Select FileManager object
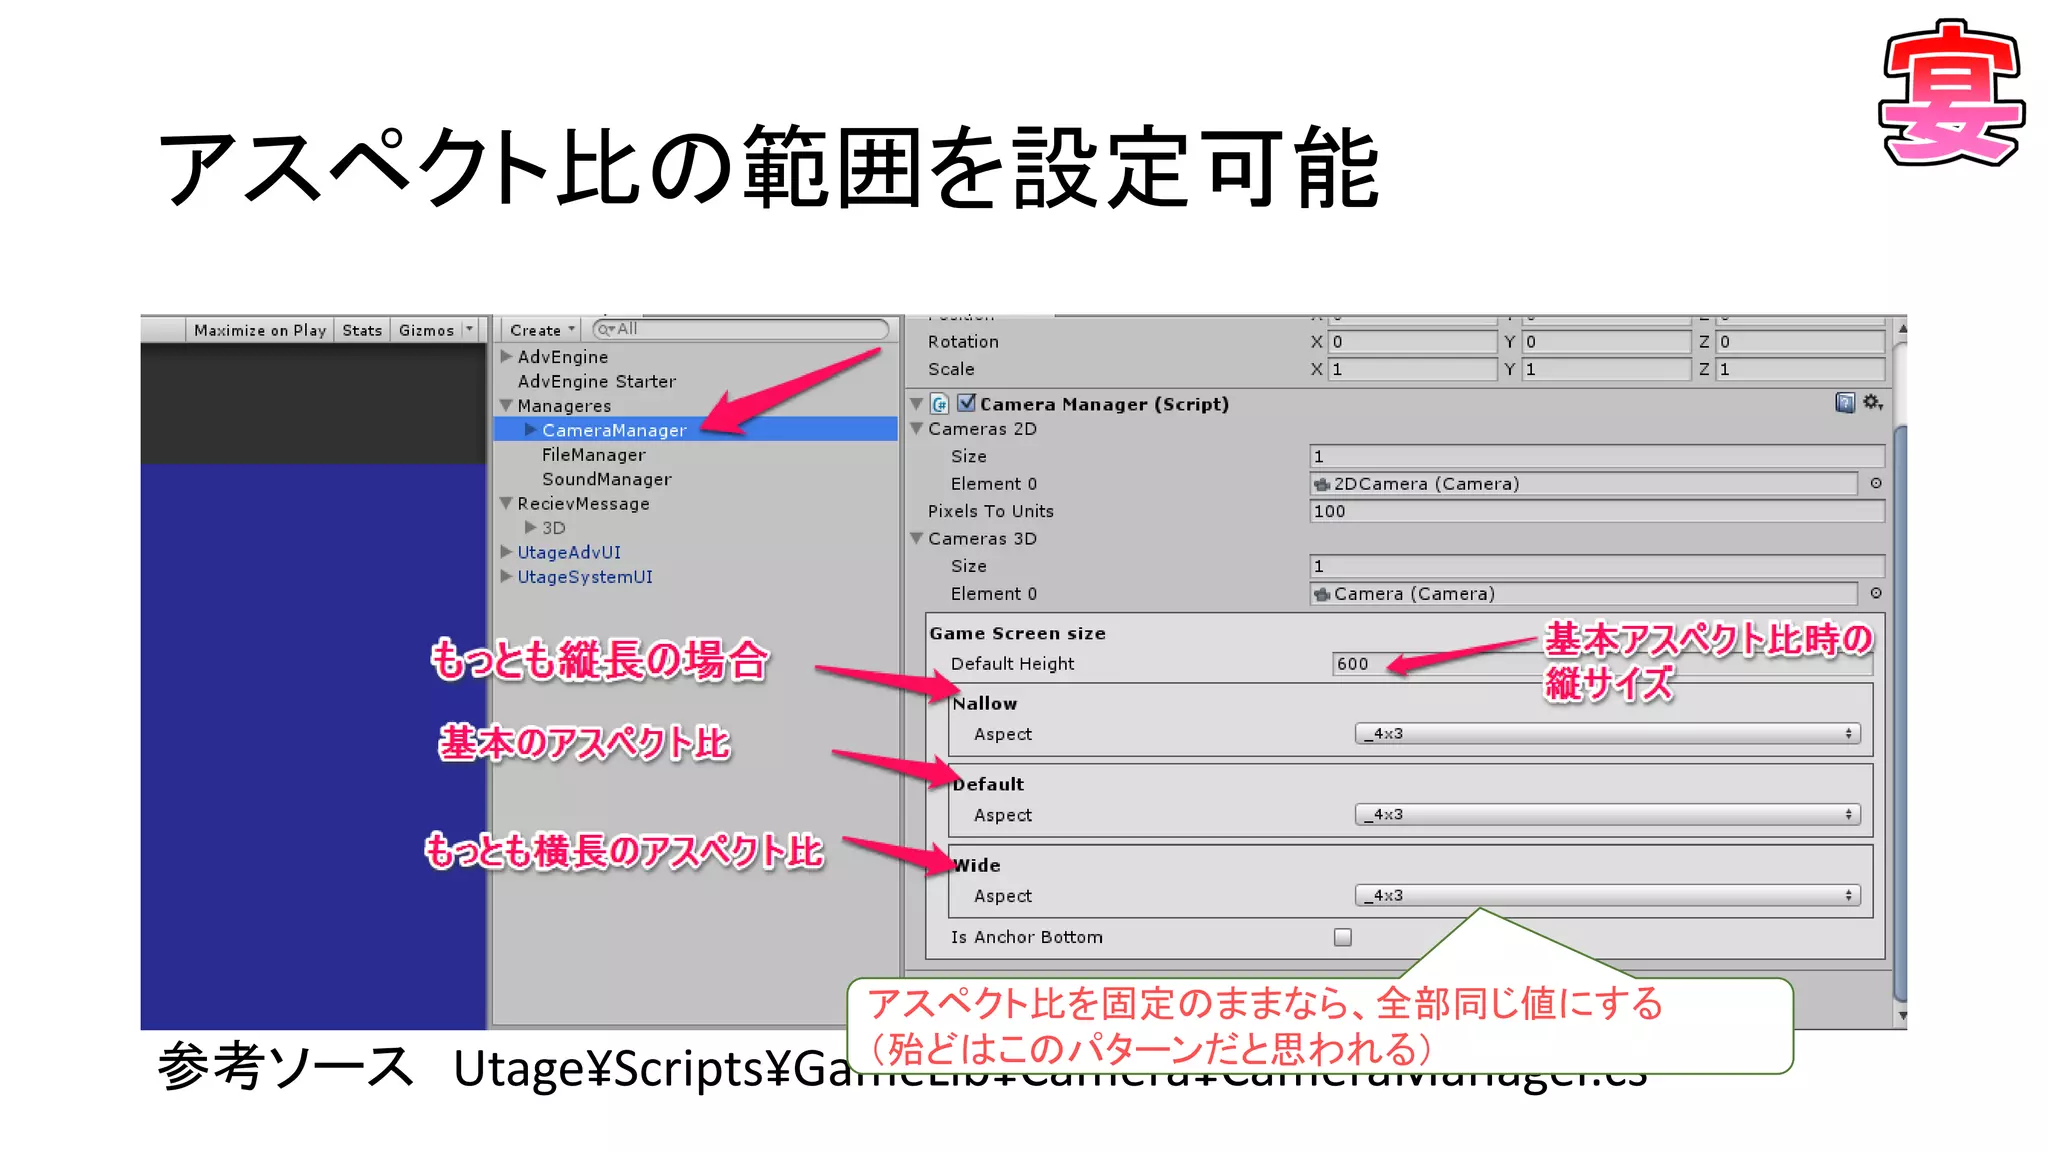The height and width of the screenshot is (1152, 2048). 594,455
